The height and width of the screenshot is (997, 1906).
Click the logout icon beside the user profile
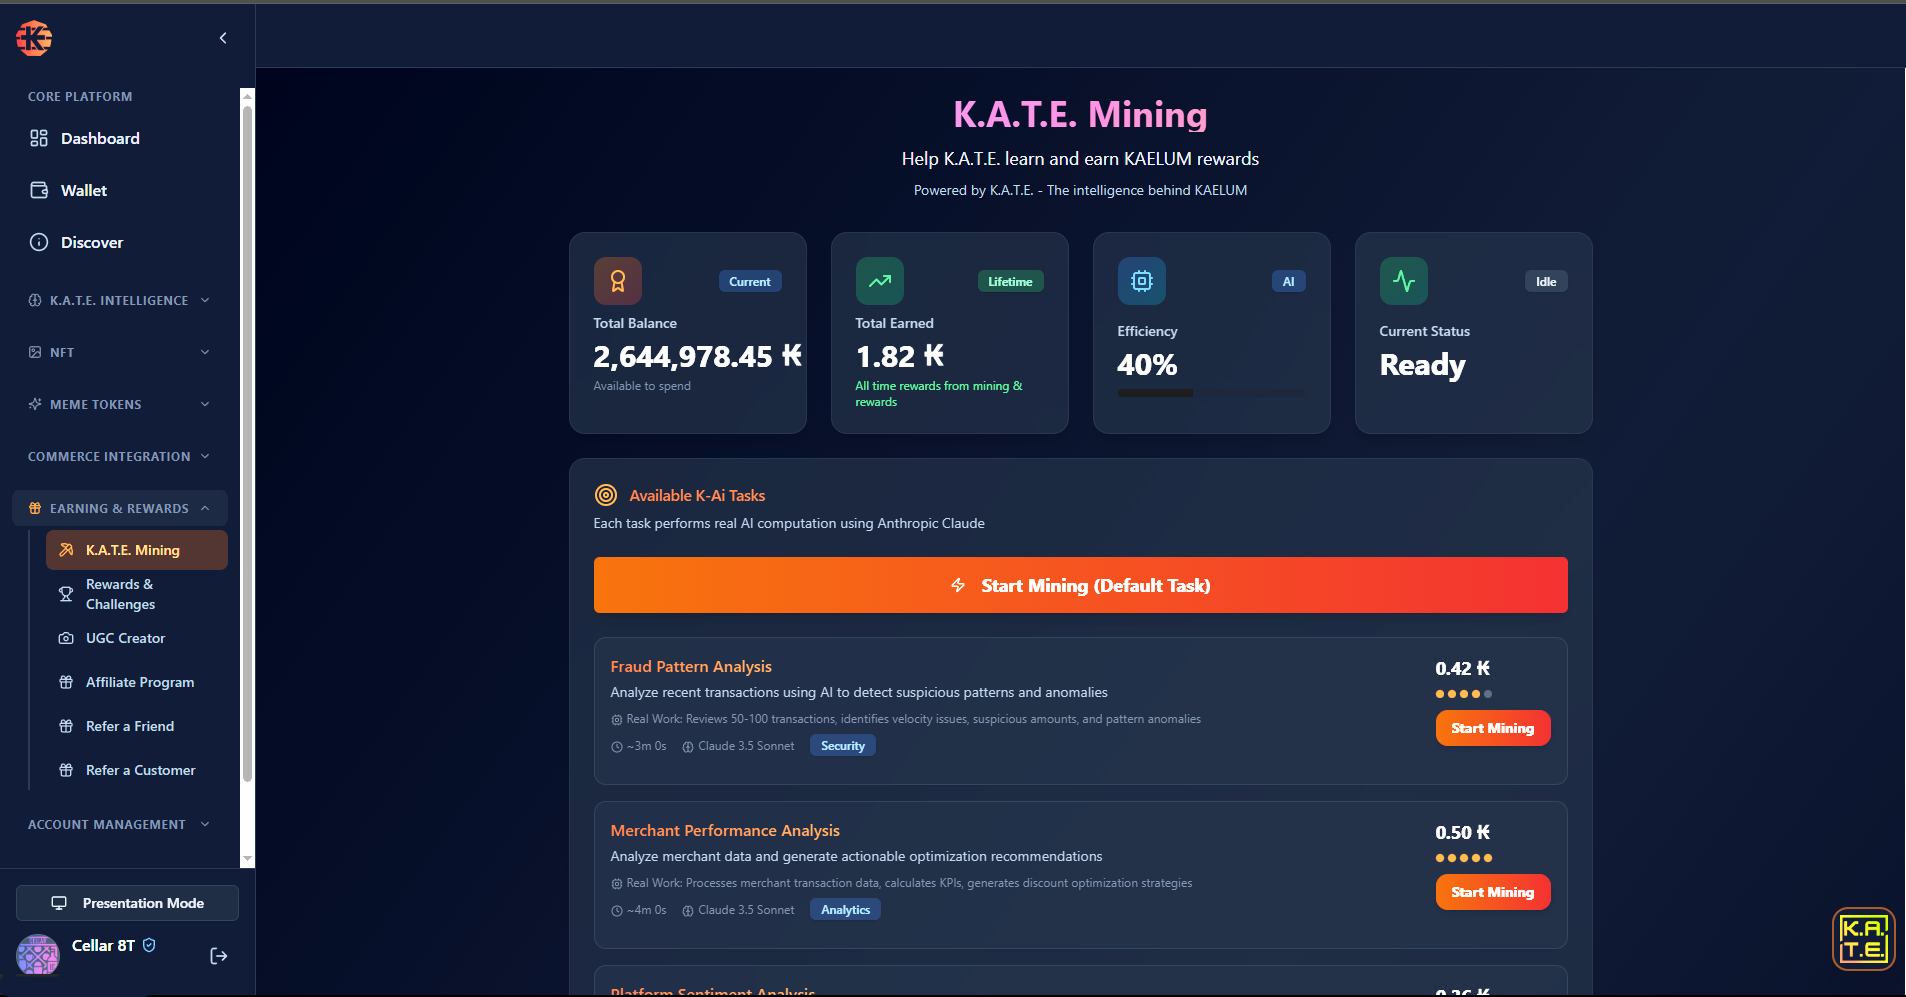point(219,956)
